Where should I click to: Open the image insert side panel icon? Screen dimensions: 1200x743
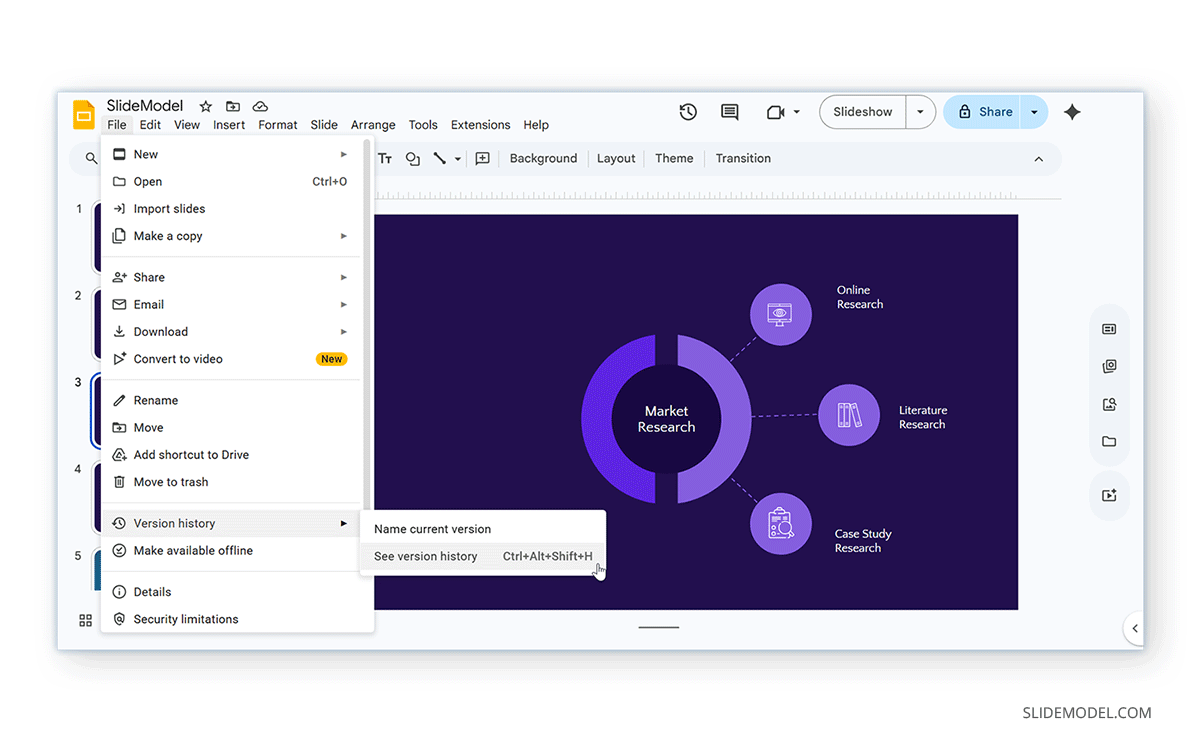[x=1109, y=404]
